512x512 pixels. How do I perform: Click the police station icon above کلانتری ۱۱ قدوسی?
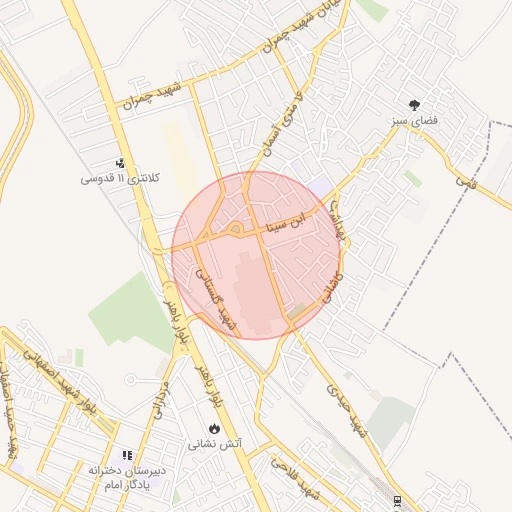[x=120, y=163]
